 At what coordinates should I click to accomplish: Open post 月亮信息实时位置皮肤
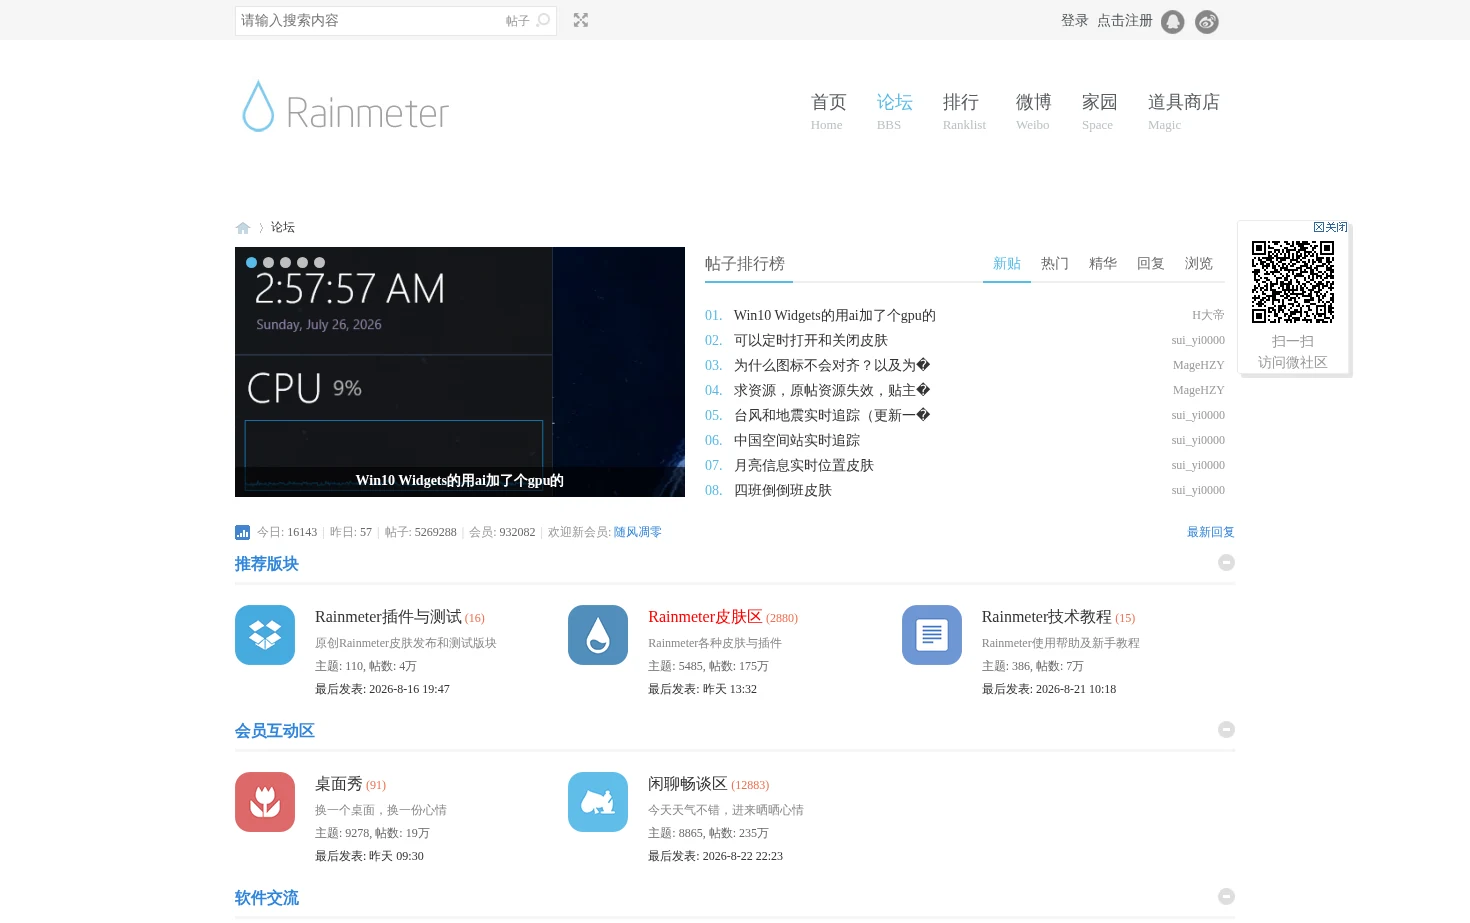(804, 466)
